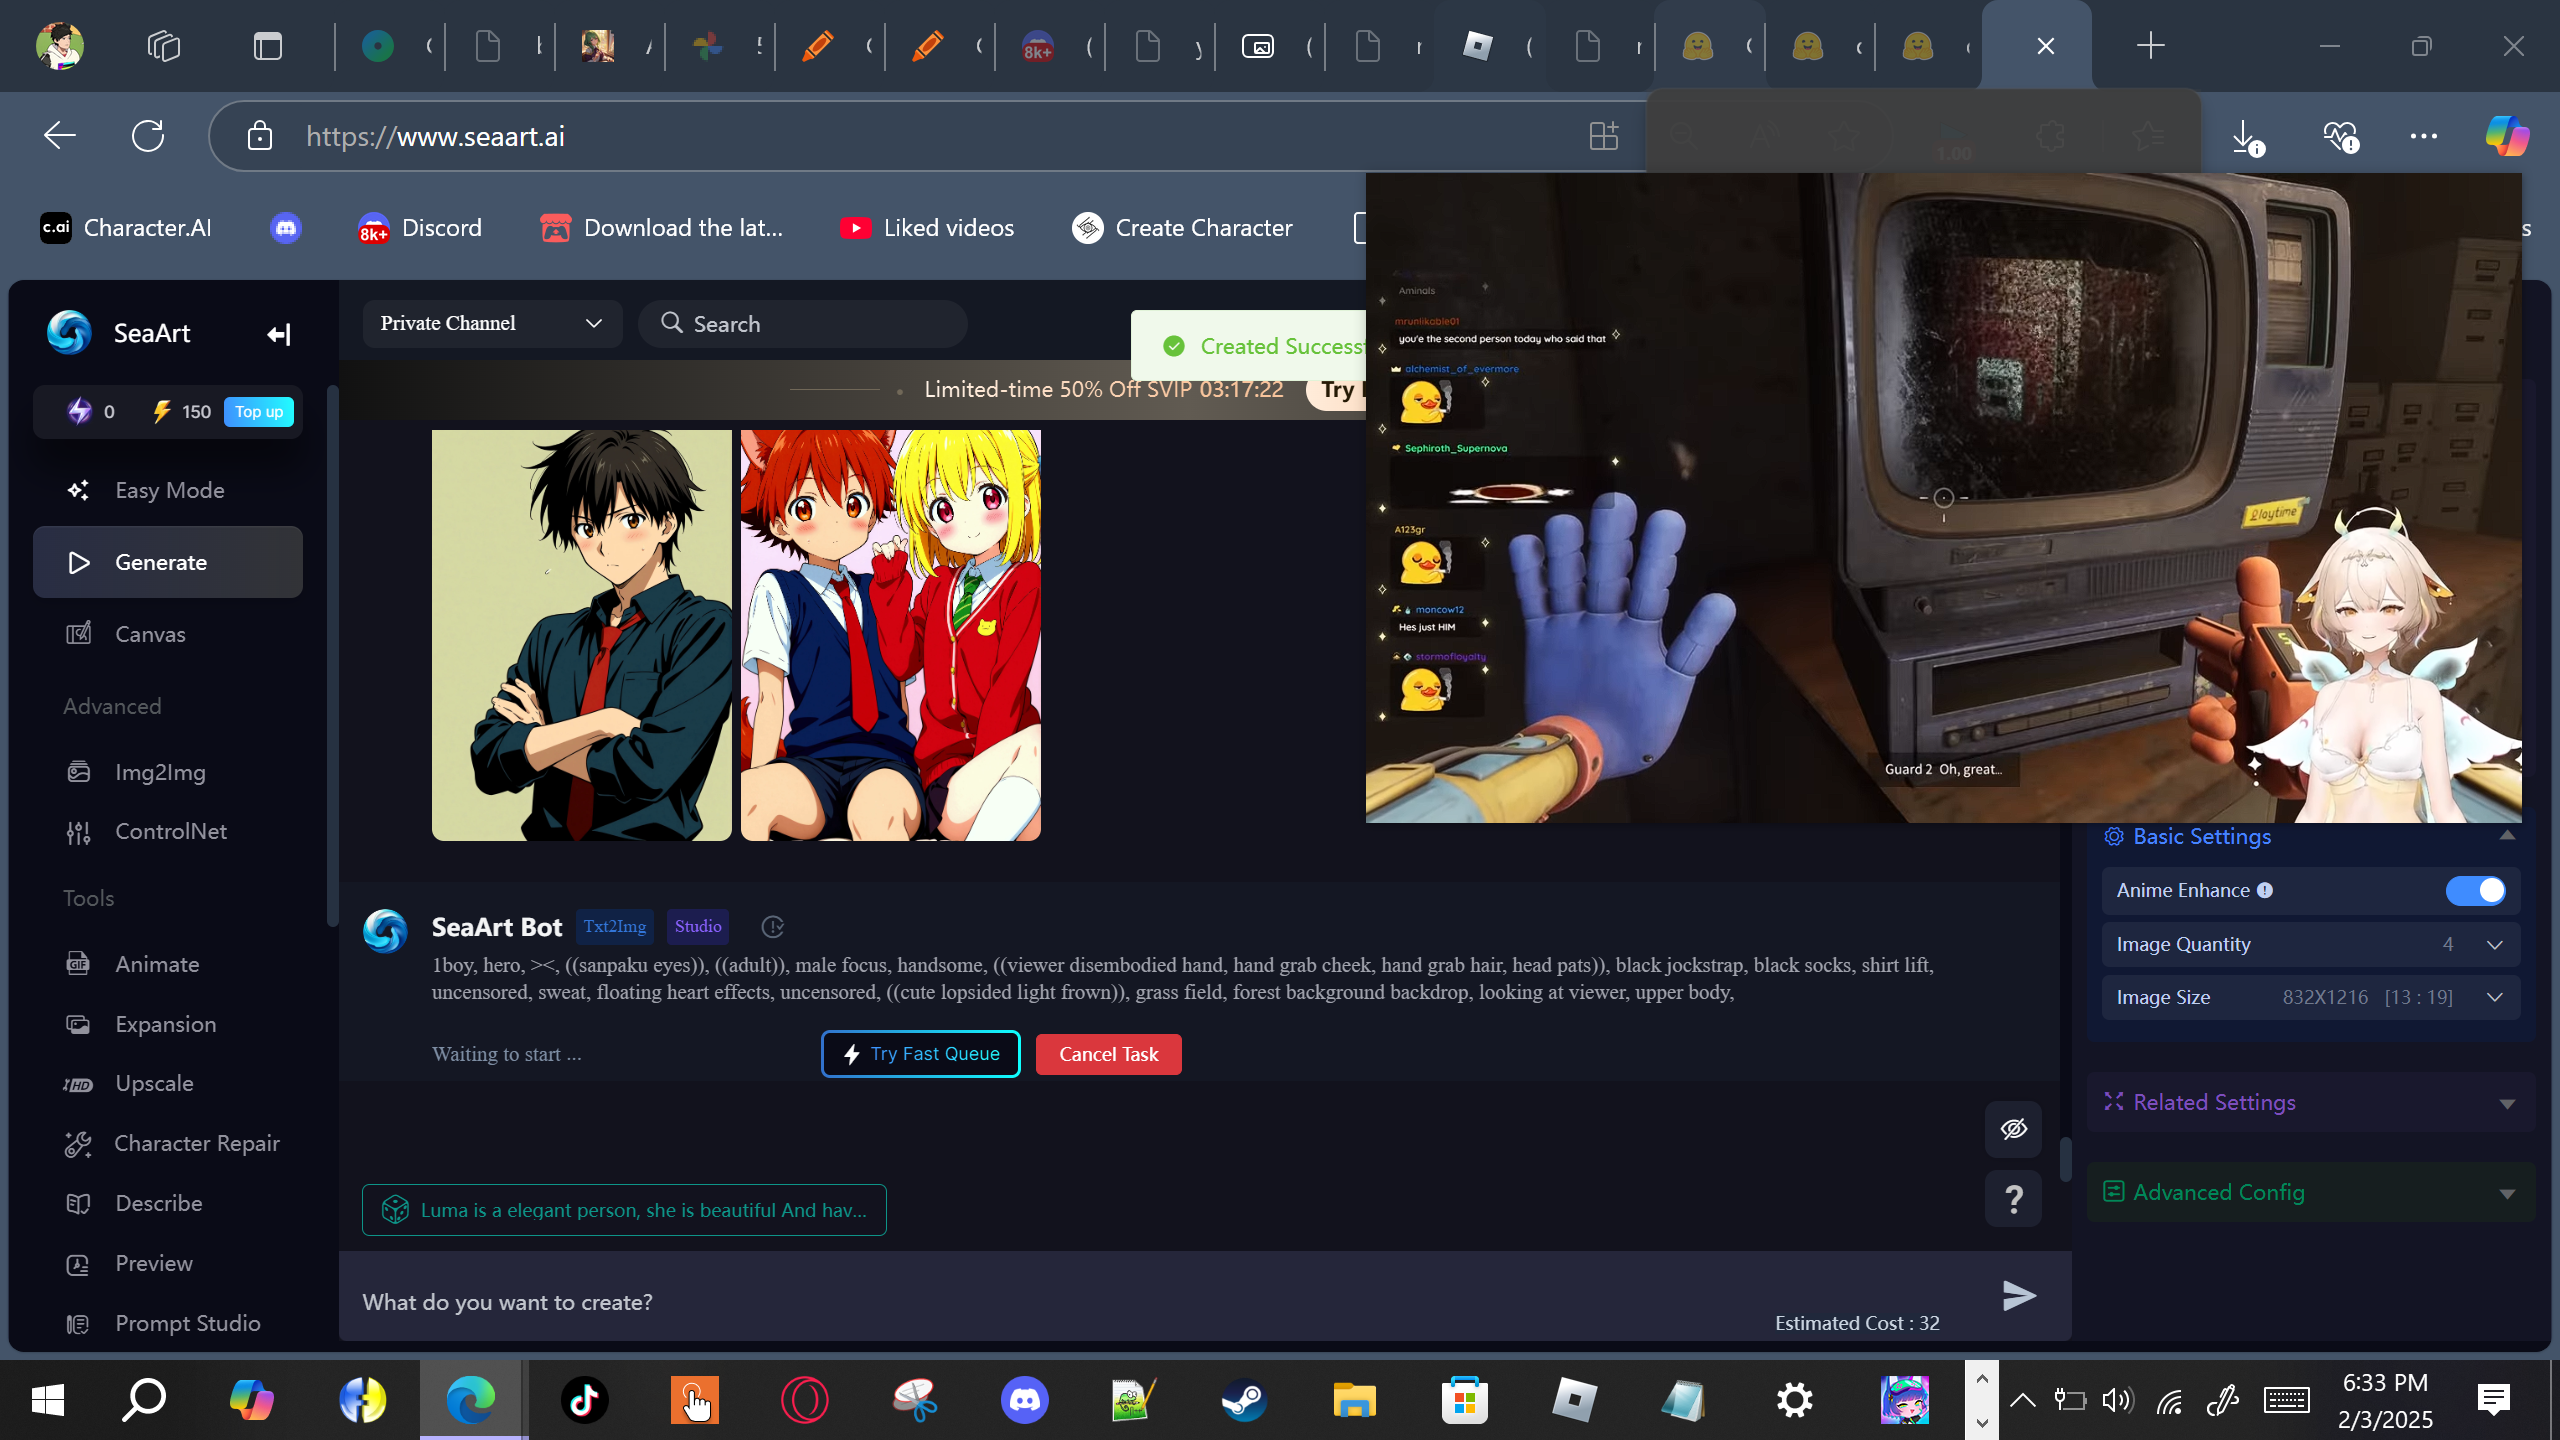Show hidden system tray icons
Viewport: 2560px width, 1440px height.
(x=2022, y=1400)
